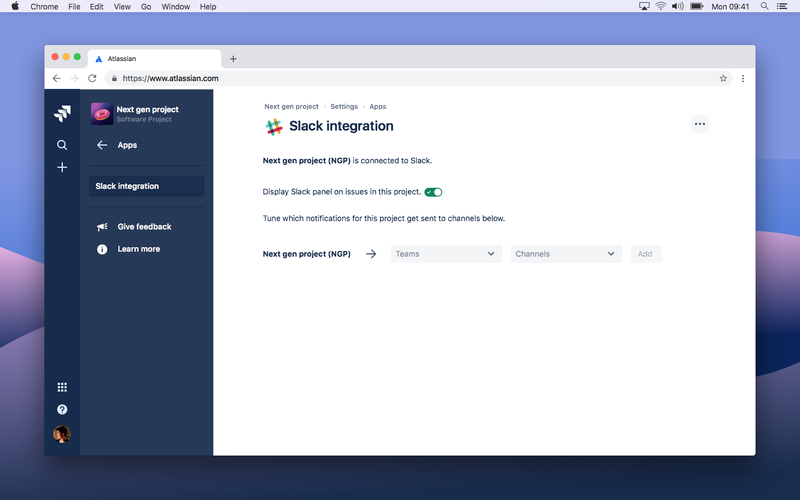Click the Jira logo in sidebar
The image size is (800, 500).
coord(62,113)
